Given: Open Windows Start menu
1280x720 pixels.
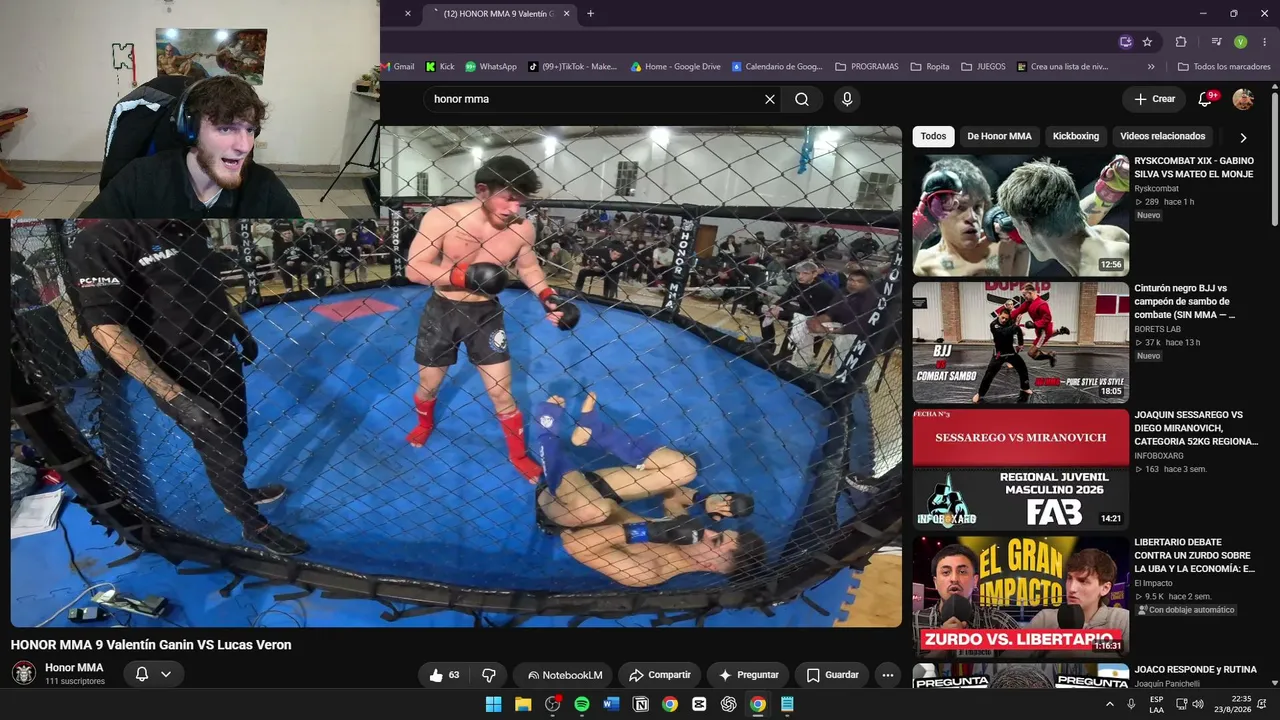Looking at the screenshot, I should 493,704.
